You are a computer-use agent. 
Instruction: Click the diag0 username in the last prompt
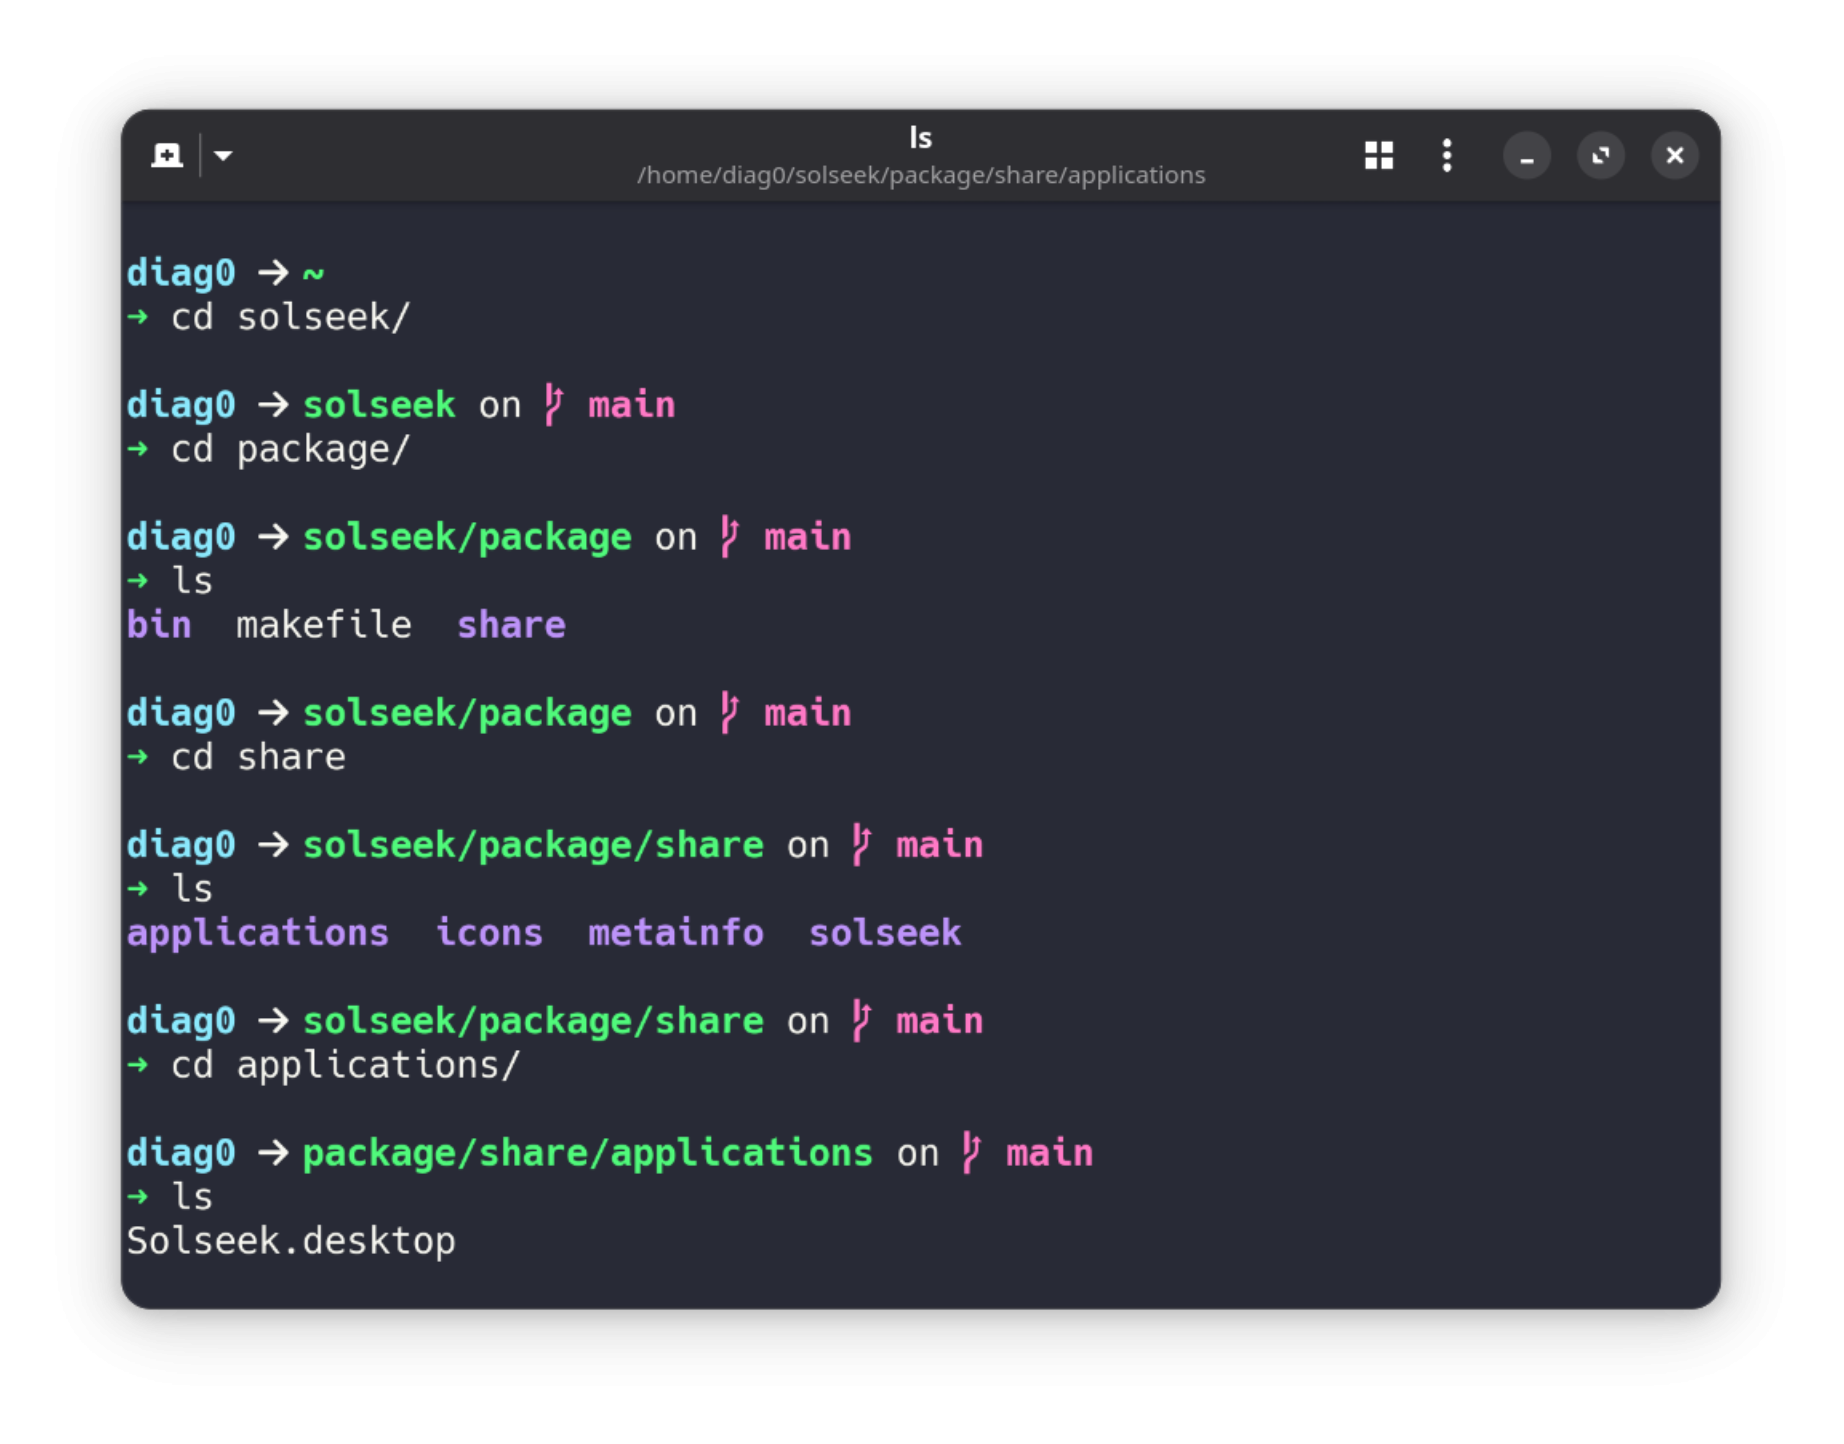180,1152
